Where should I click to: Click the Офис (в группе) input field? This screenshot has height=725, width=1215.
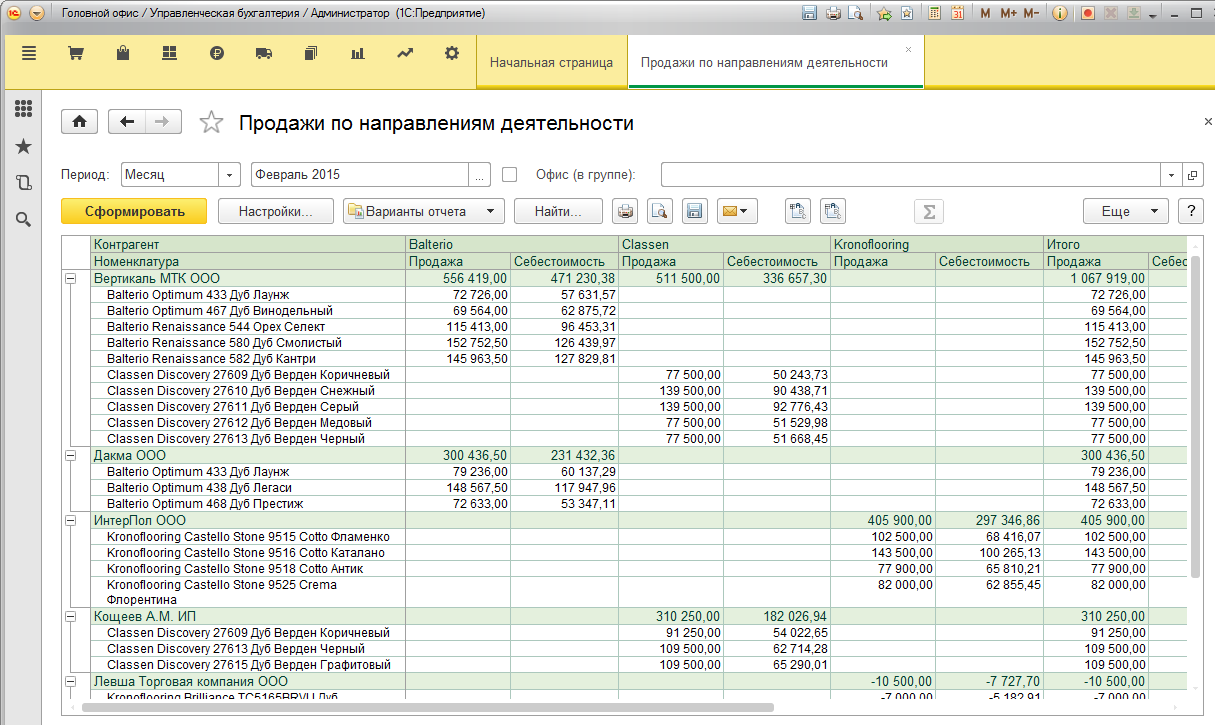[x=910, y=174]
